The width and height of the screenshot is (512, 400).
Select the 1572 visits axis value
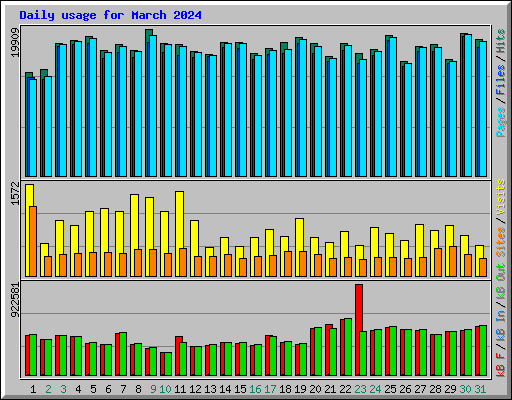tap(15, 193)
